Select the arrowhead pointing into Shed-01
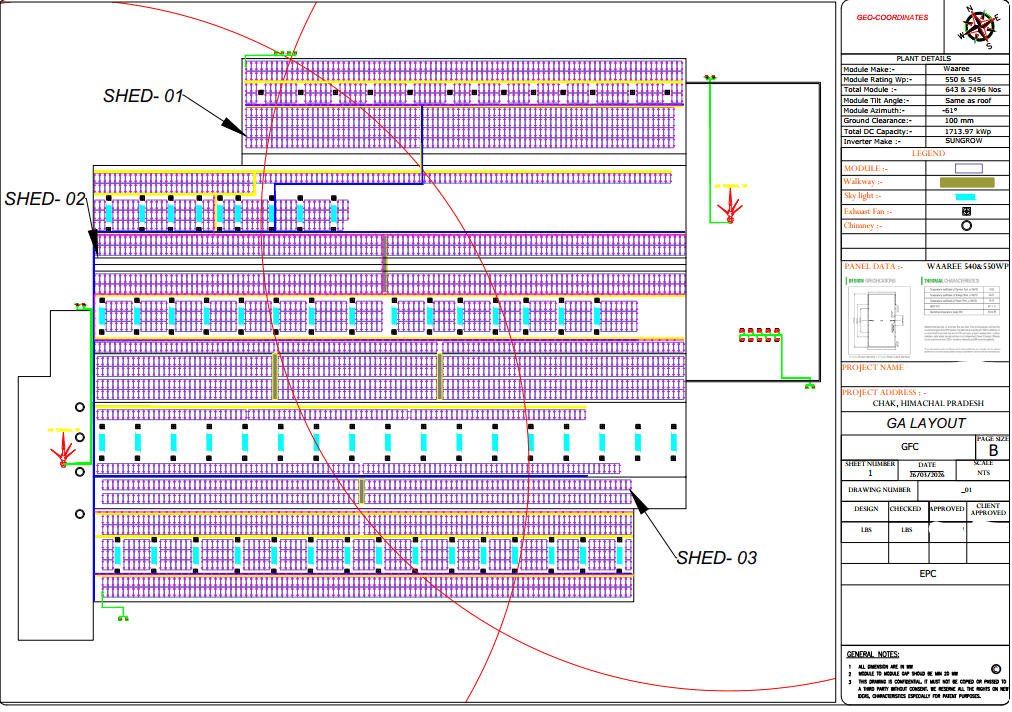This screenshot has height=712, width=1012. click(x=234, y=127)
